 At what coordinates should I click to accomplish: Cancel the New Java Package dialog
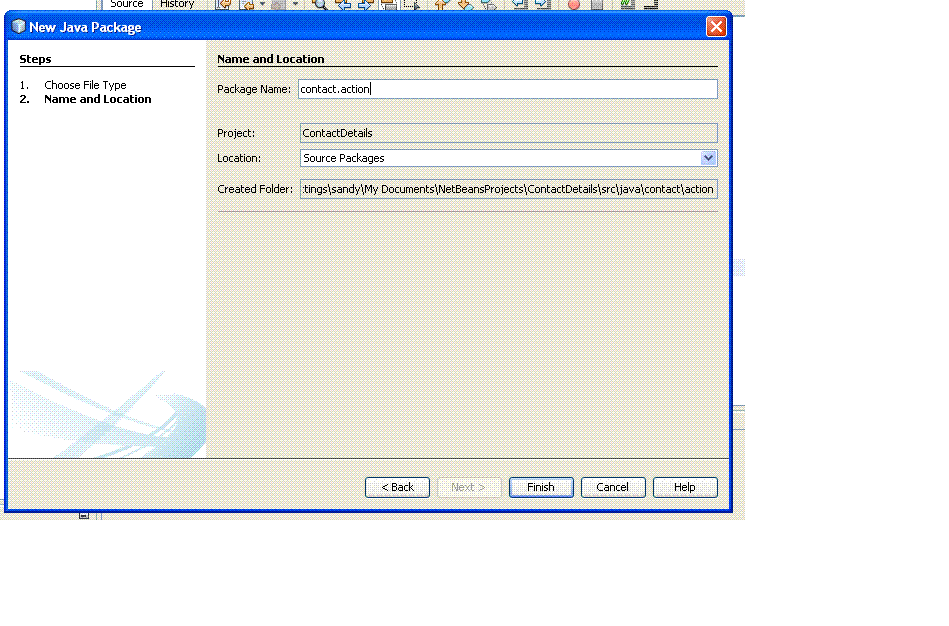pyautogui.click(x=613, y=487)
